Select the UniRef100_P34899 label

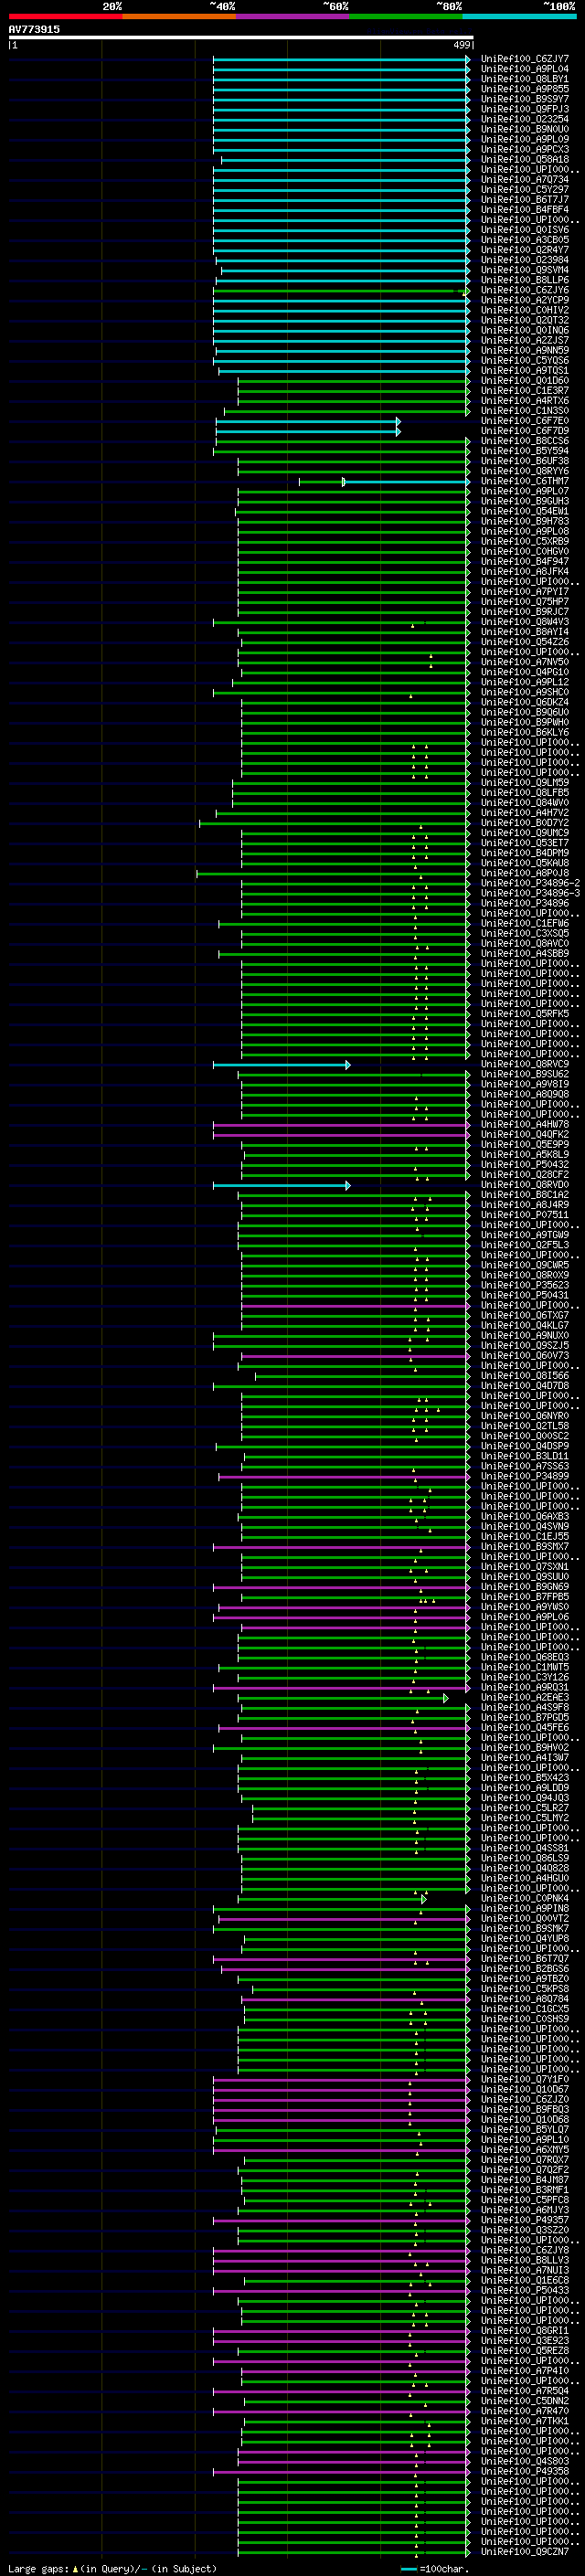(524, 1476)
